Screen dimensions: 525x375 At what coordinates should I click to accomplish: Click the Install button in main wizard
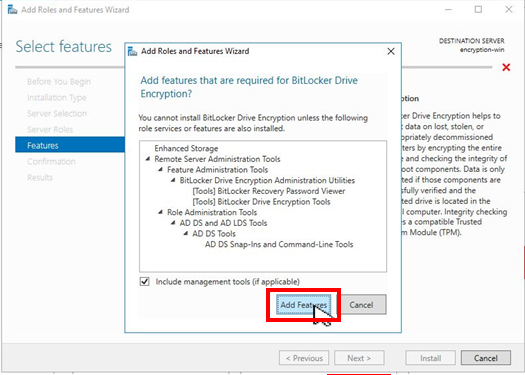pos(430,358)
